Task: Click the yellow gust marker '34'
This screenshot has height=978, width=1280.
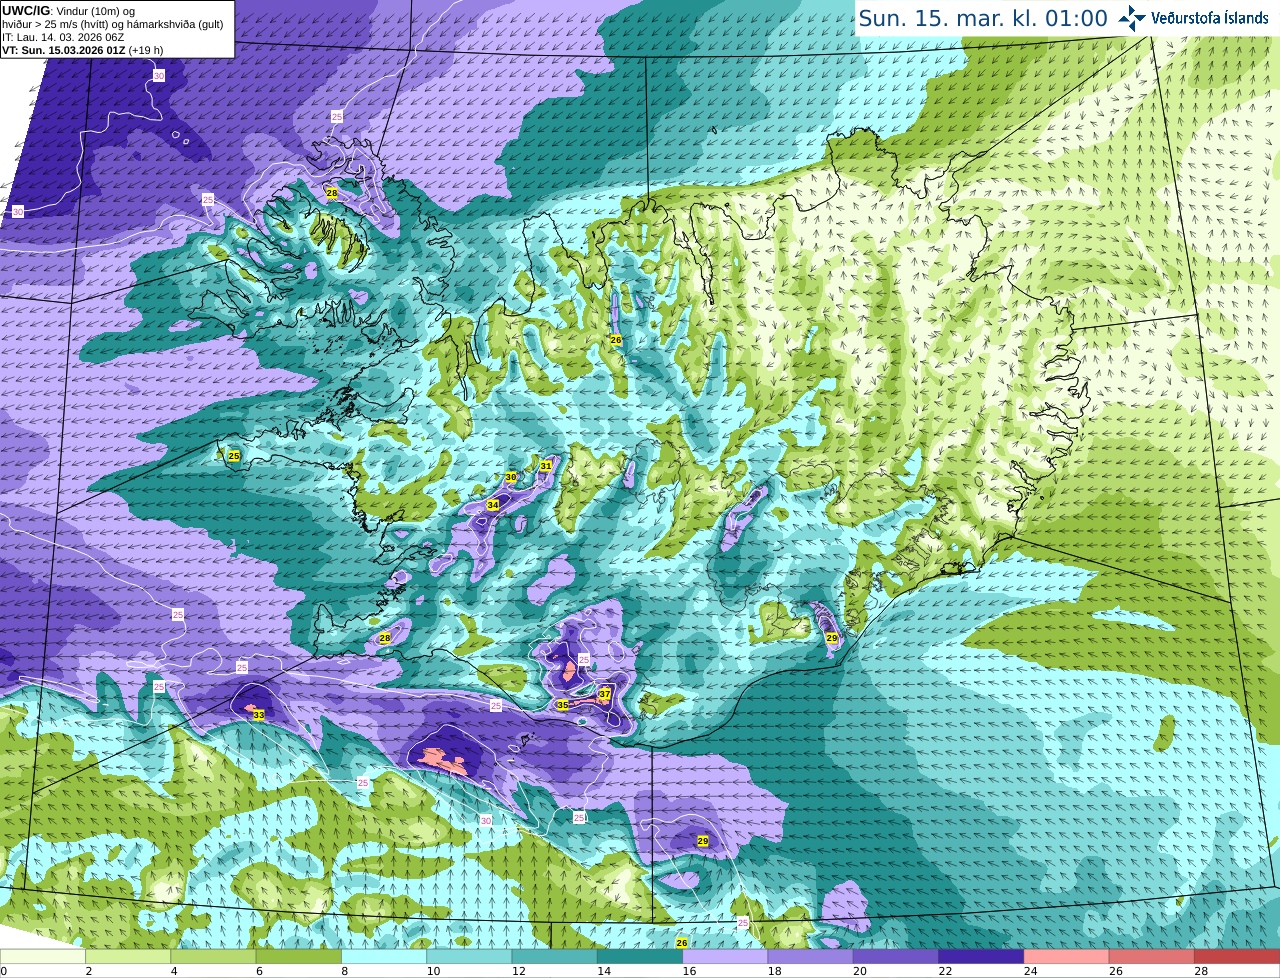Action: point(493,505)
